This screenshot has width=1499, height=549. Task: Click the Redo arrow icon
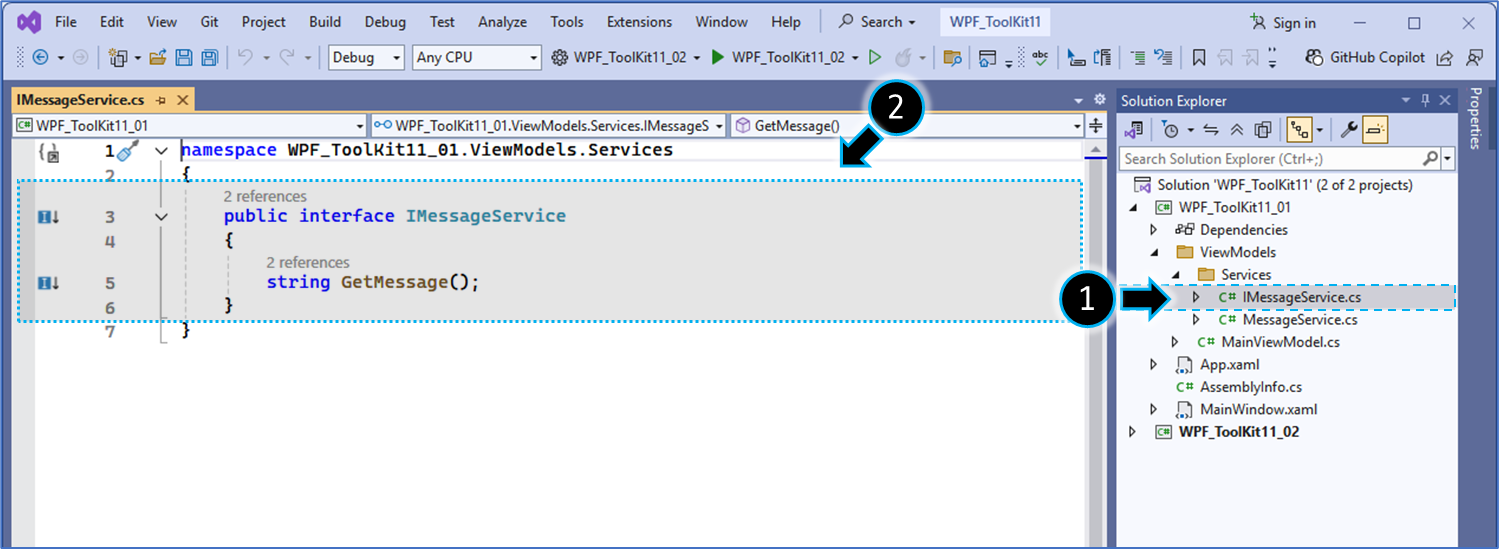287,58
